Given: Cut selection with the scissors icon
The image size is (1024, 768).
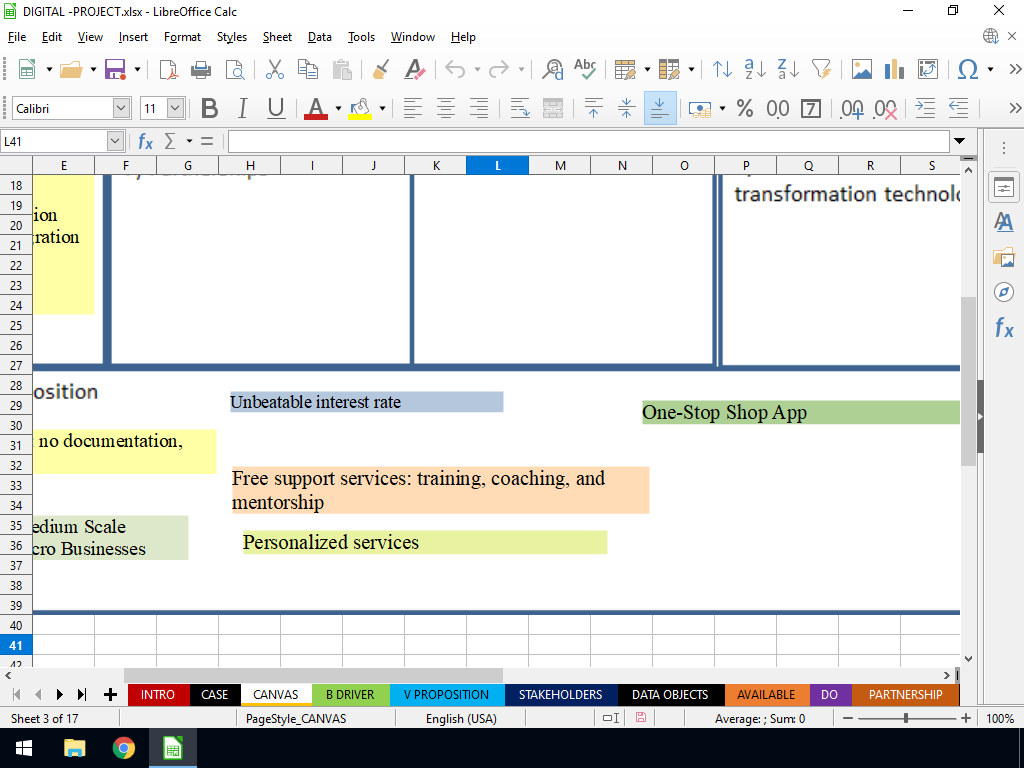Looking at the screenshot, I should [275, 69].
